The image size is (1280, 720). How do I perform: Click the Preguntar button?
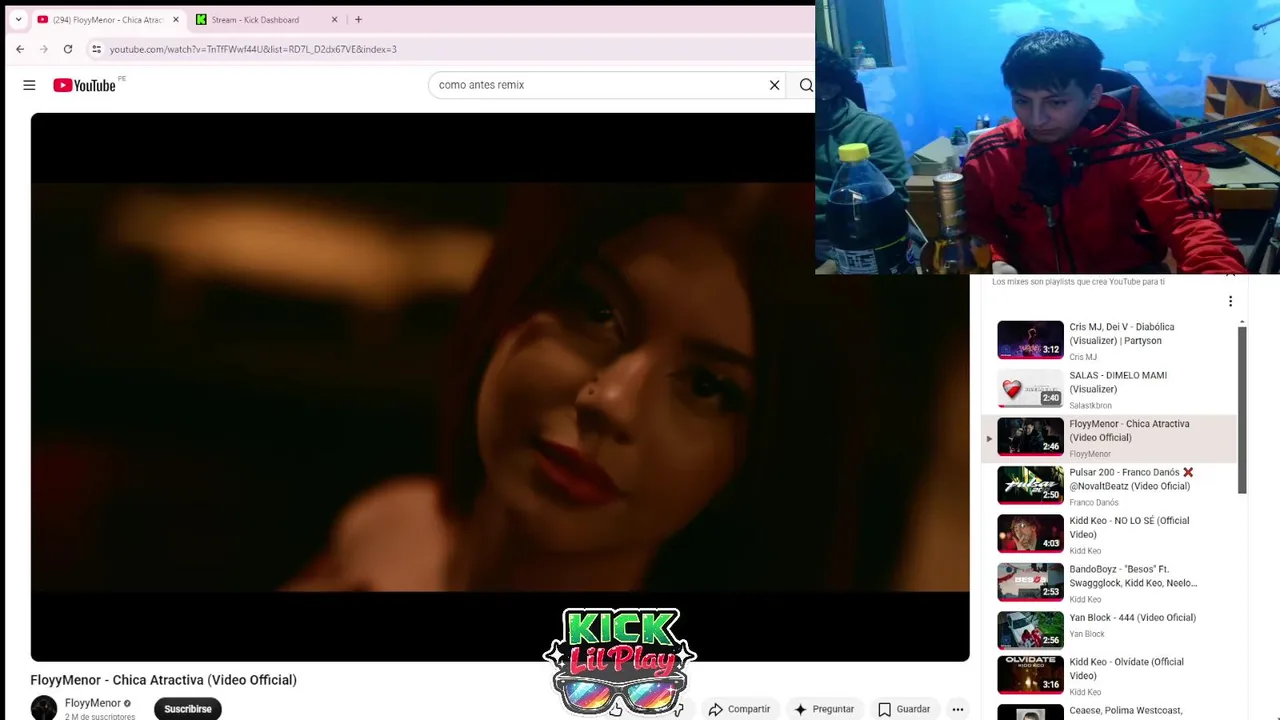click(824, 709)
